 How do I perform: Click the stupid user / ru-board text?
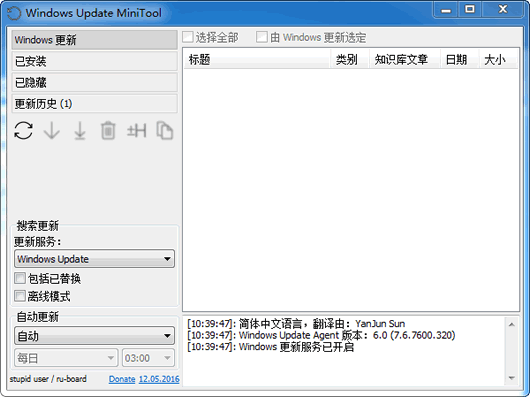tap(48, 379)
